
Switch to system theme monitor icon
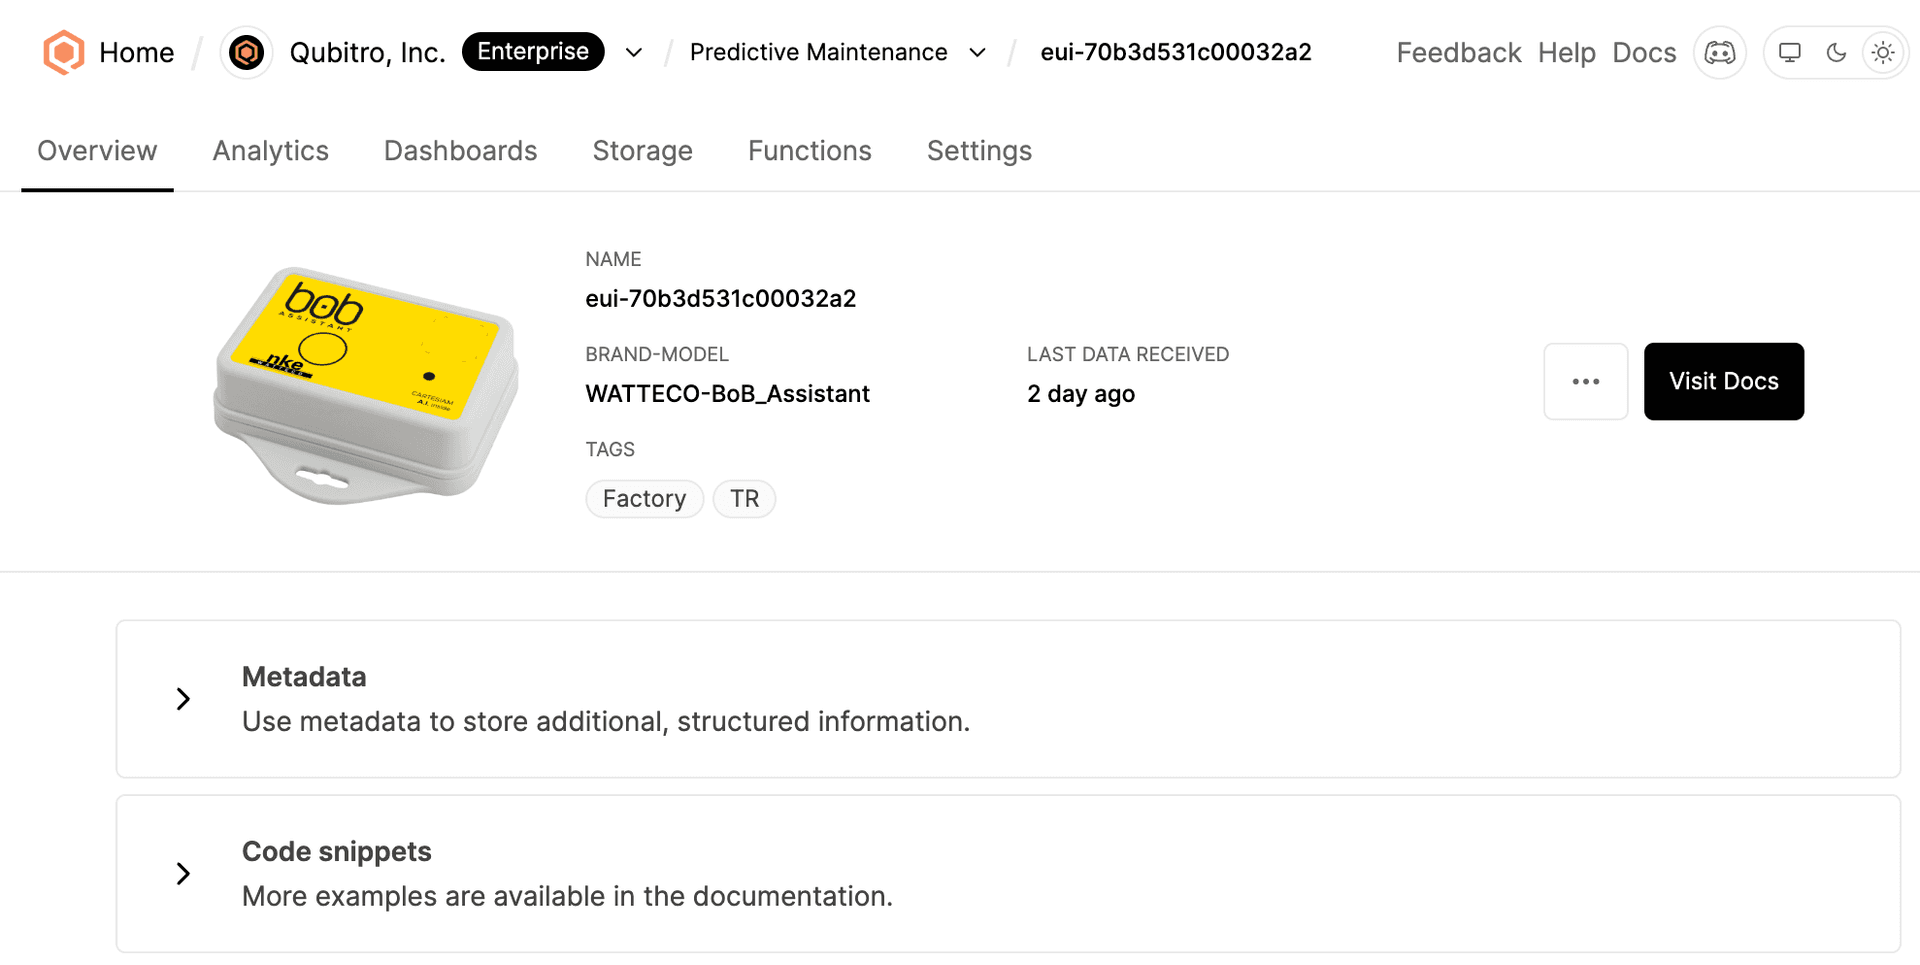click(x=1790, y=52)
